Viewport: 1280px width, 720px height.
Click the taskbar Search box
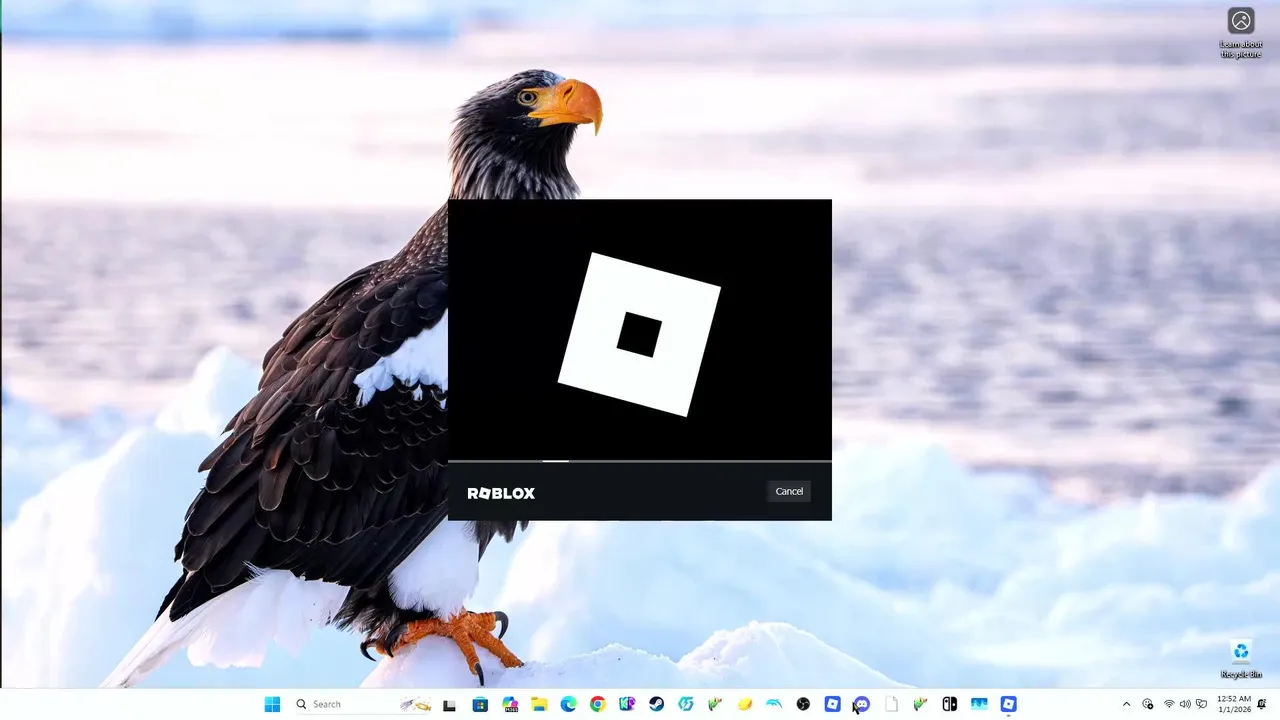363,704
